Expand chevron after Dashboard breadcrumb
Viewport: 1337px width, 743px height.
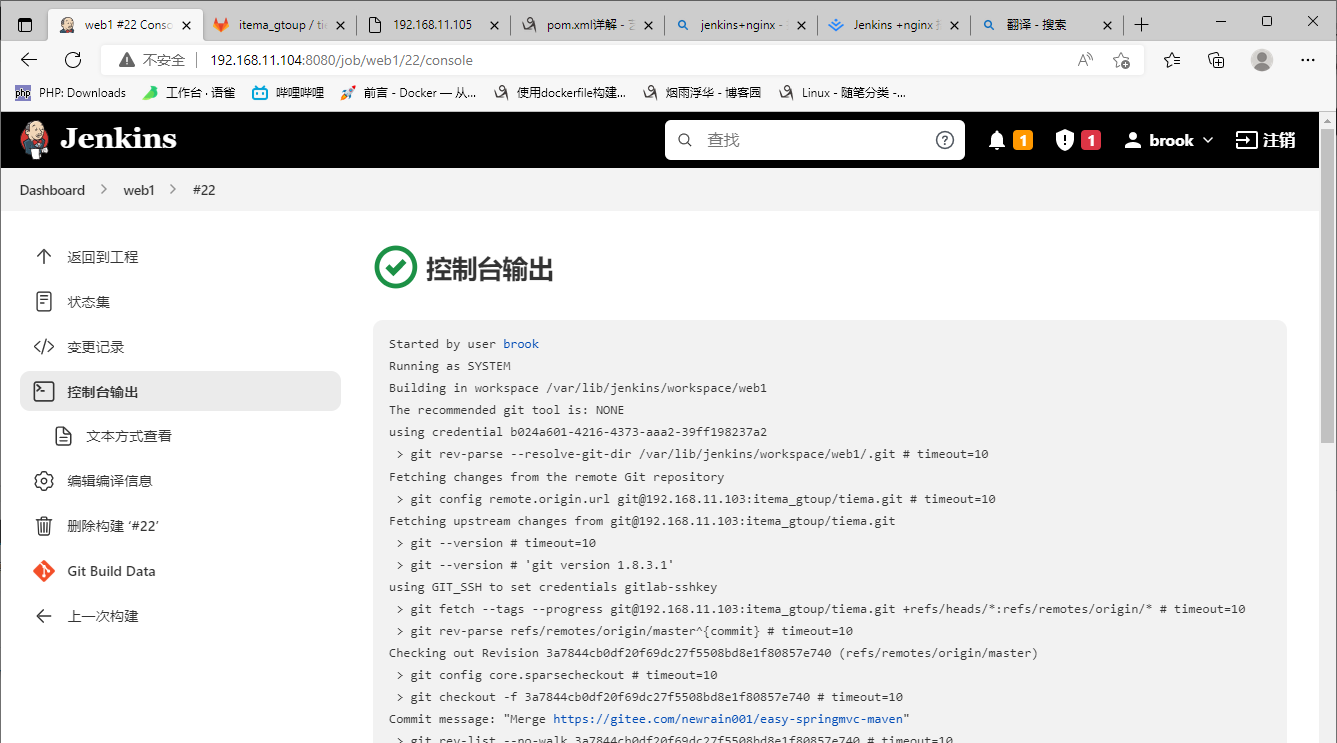104,190
